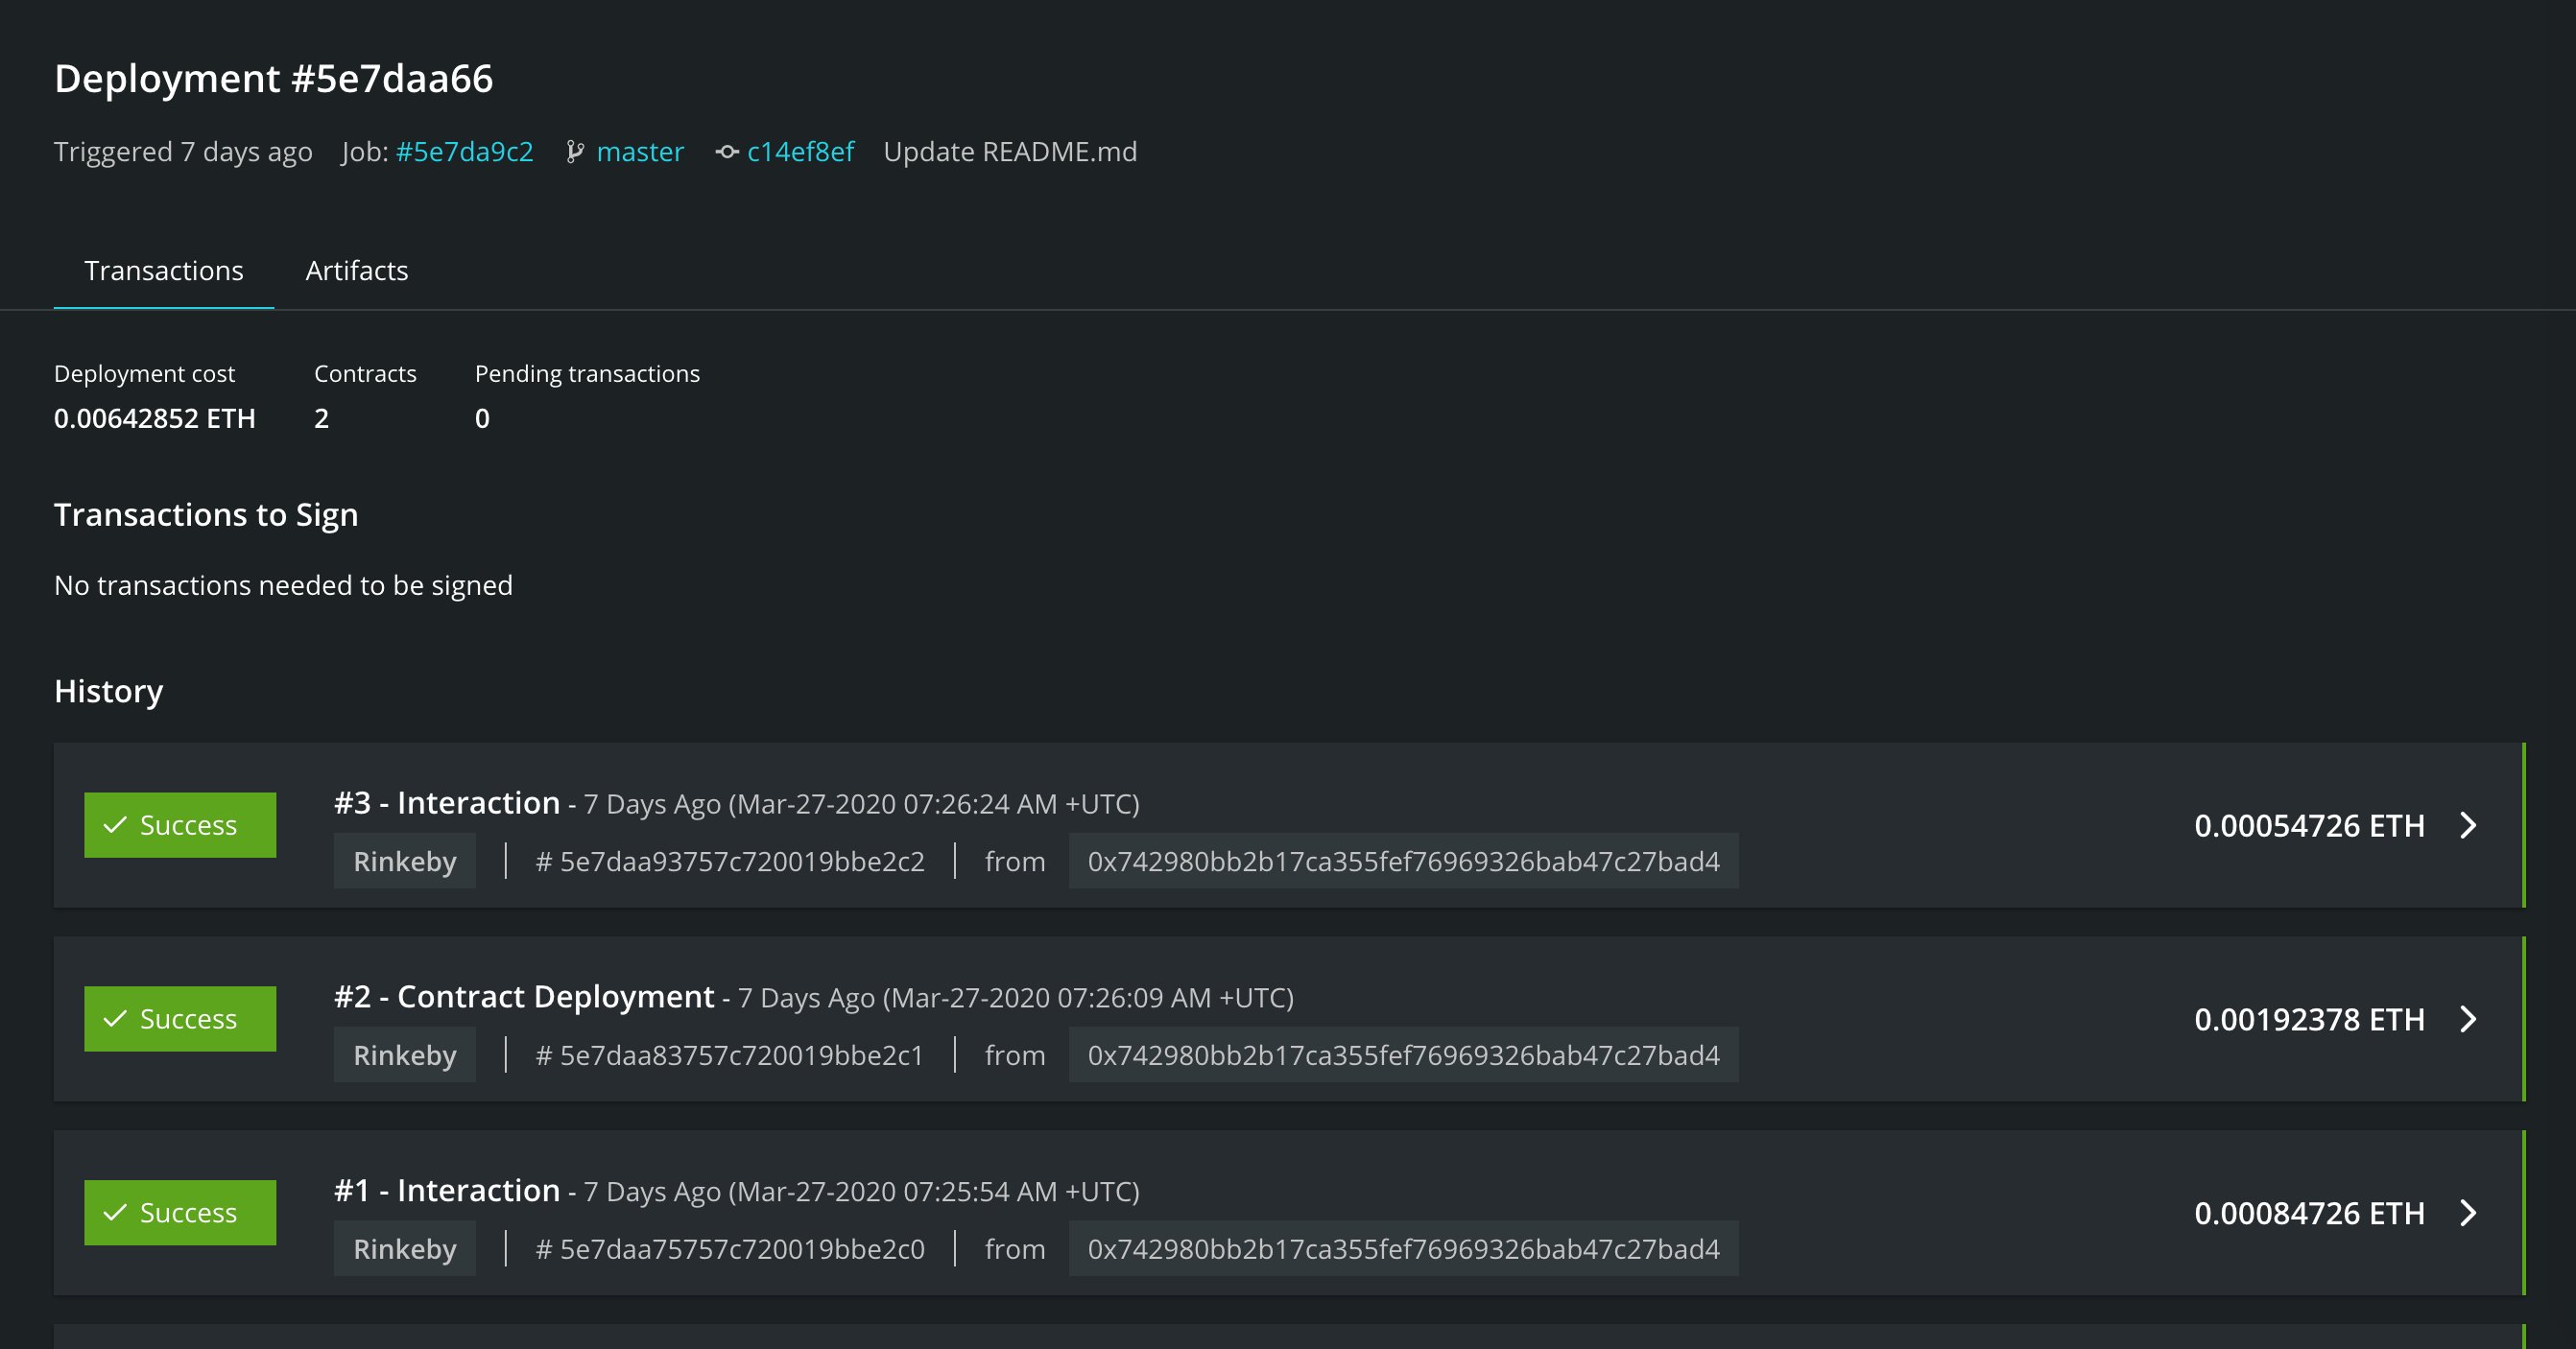Click the 0.00192378 ETH amount
Viewport: 2576px width, 1349px height.
(x=2309, y=1020)
